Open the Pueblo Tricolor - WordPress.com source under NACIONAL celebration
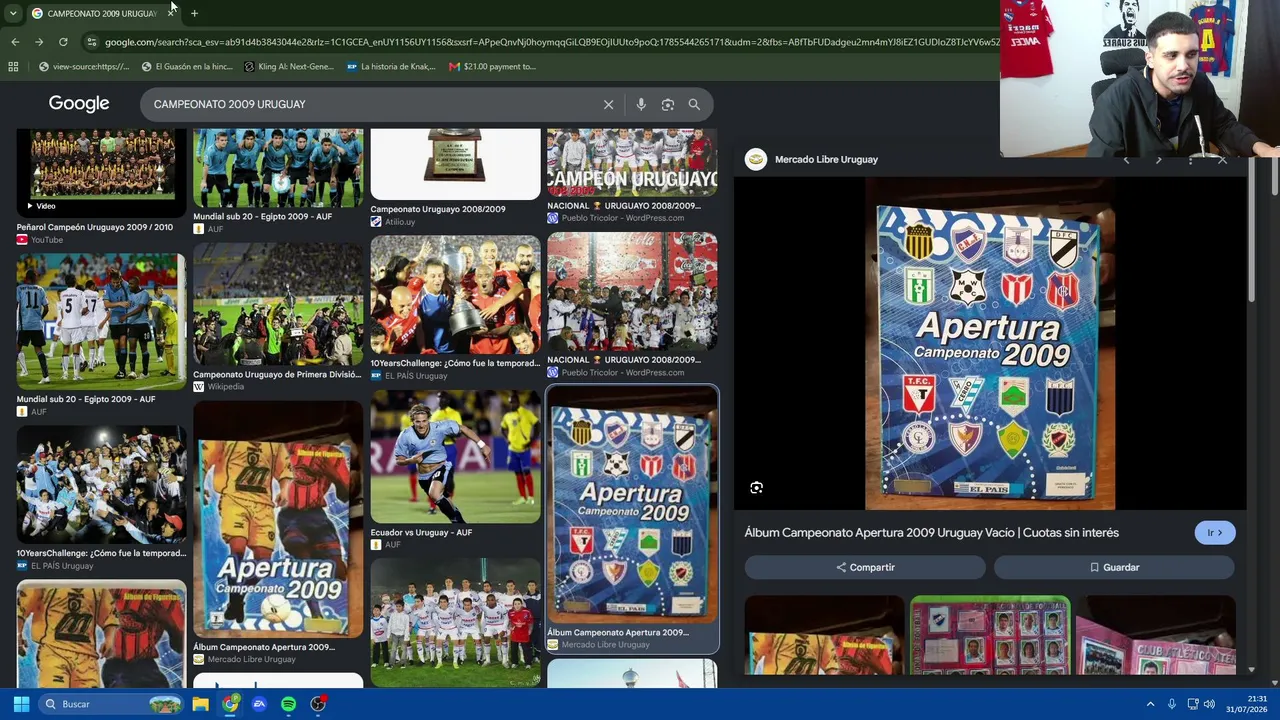1280x720 pixels. pos(623,373)
